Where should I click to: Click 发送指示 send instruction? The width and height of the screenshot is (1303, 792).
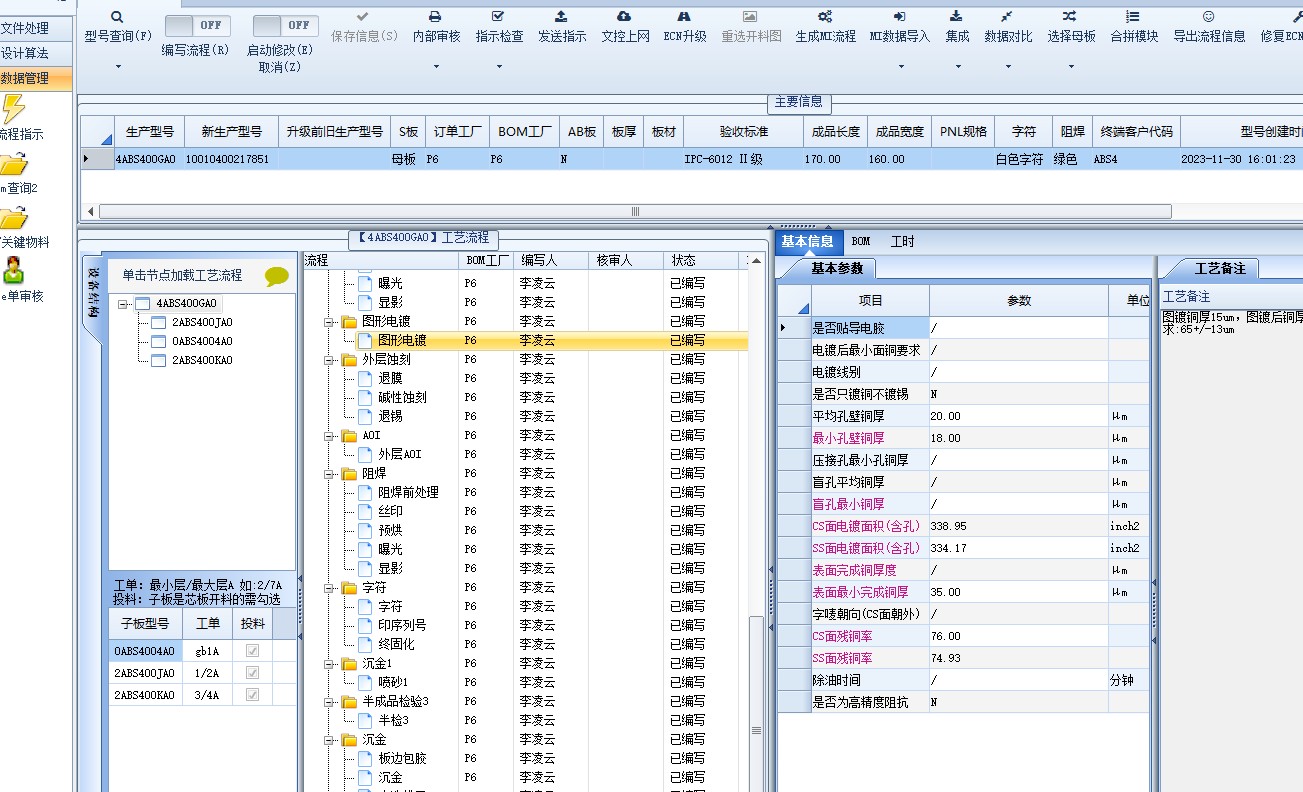click(x=562, y=27)
